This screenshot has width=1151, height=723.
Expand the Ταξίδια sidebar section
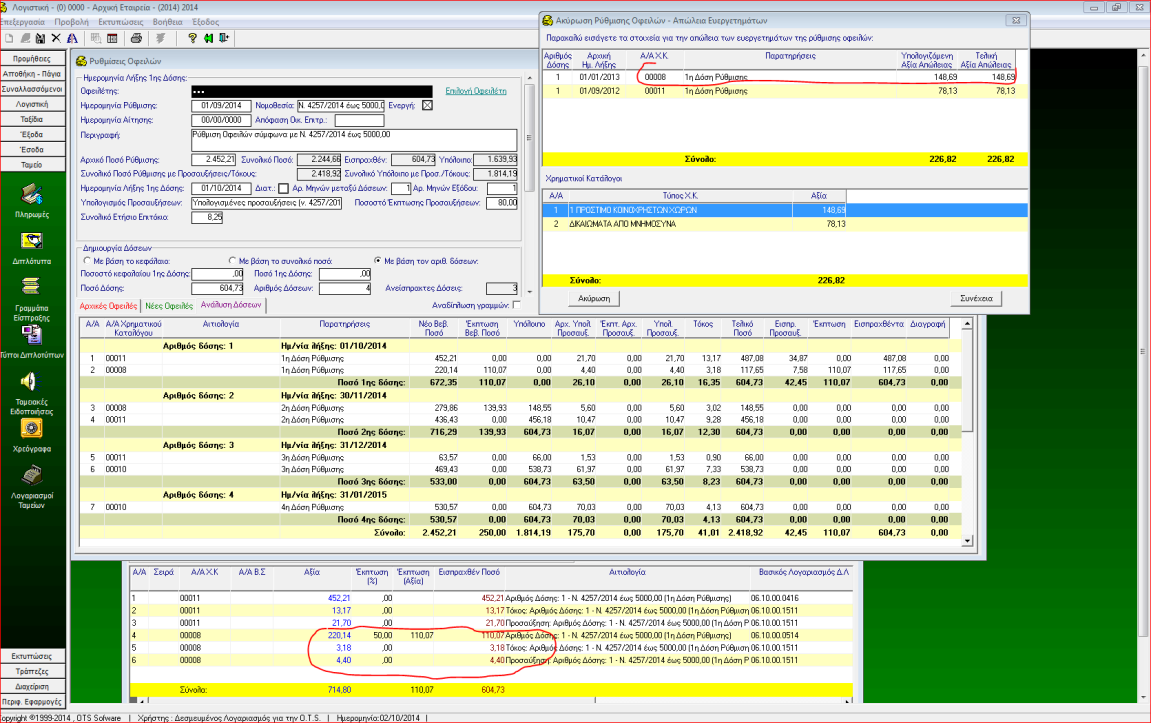(x=32, y=120)
